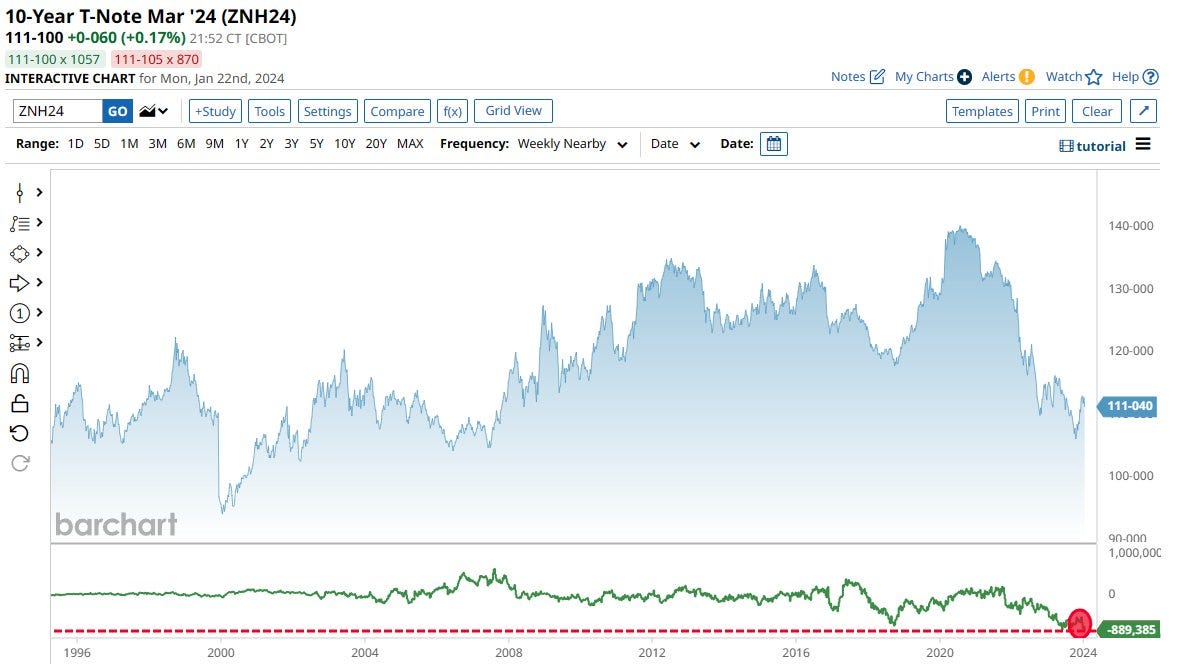Switch range to MAX
The width and height of the screenshot is (1177, 668).
[410, 144]
